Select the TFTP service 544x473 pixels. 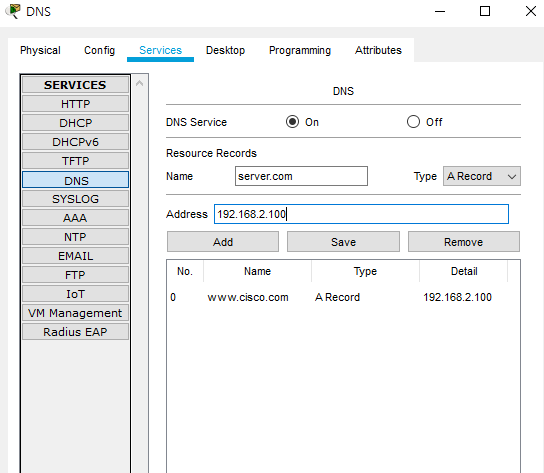[75, 161]
